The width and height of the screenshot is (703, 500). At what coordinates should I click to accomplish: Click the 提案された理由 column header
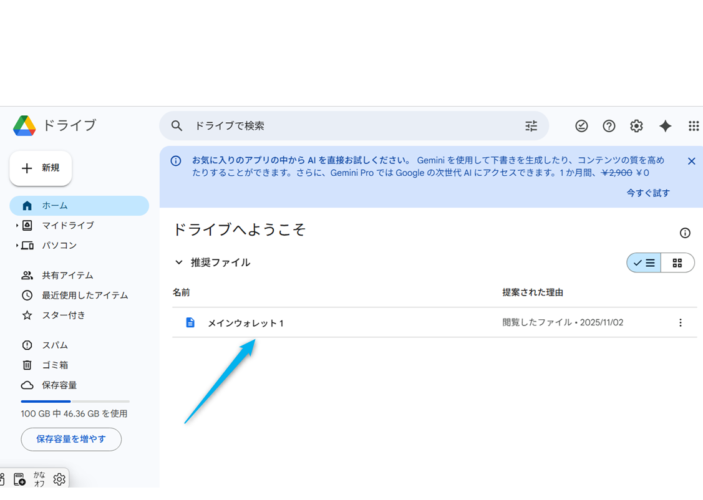tap(533, 292)
